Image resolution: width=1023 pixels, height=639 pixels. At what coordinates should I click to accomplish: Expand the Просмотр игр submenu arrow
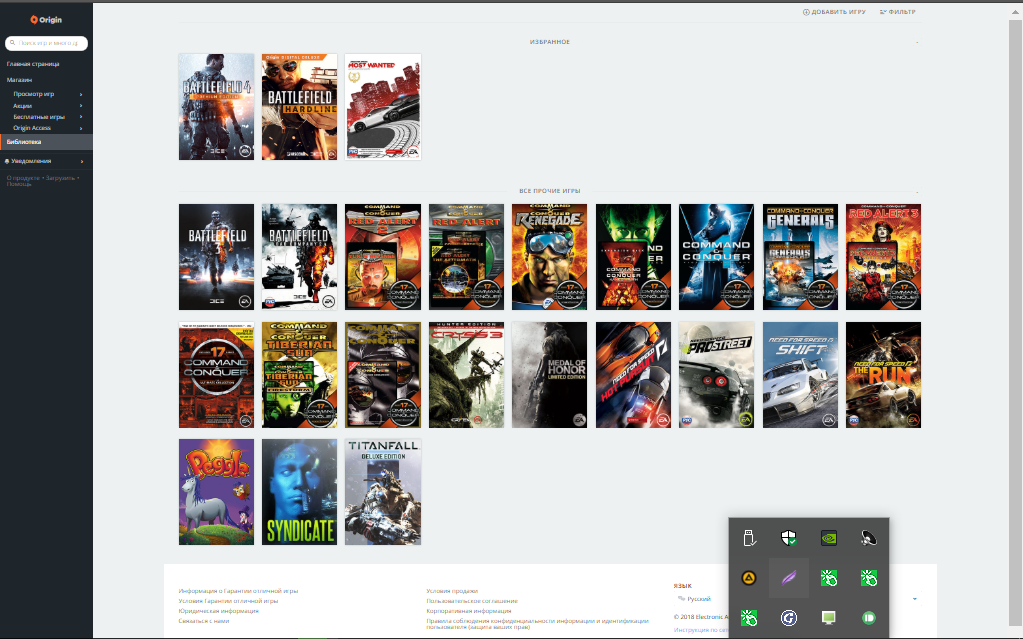[81, 94]
